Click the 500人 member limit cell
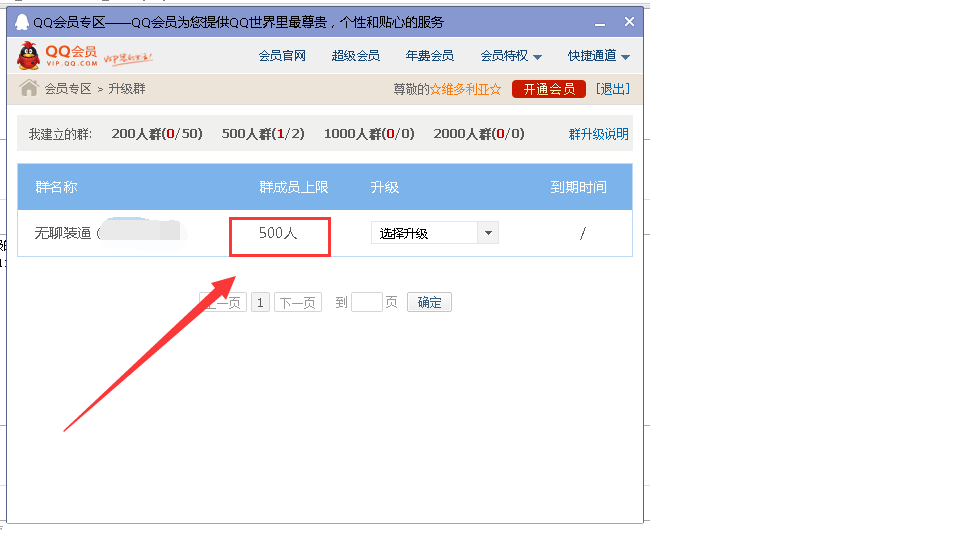960x540 pixels. 278,233
